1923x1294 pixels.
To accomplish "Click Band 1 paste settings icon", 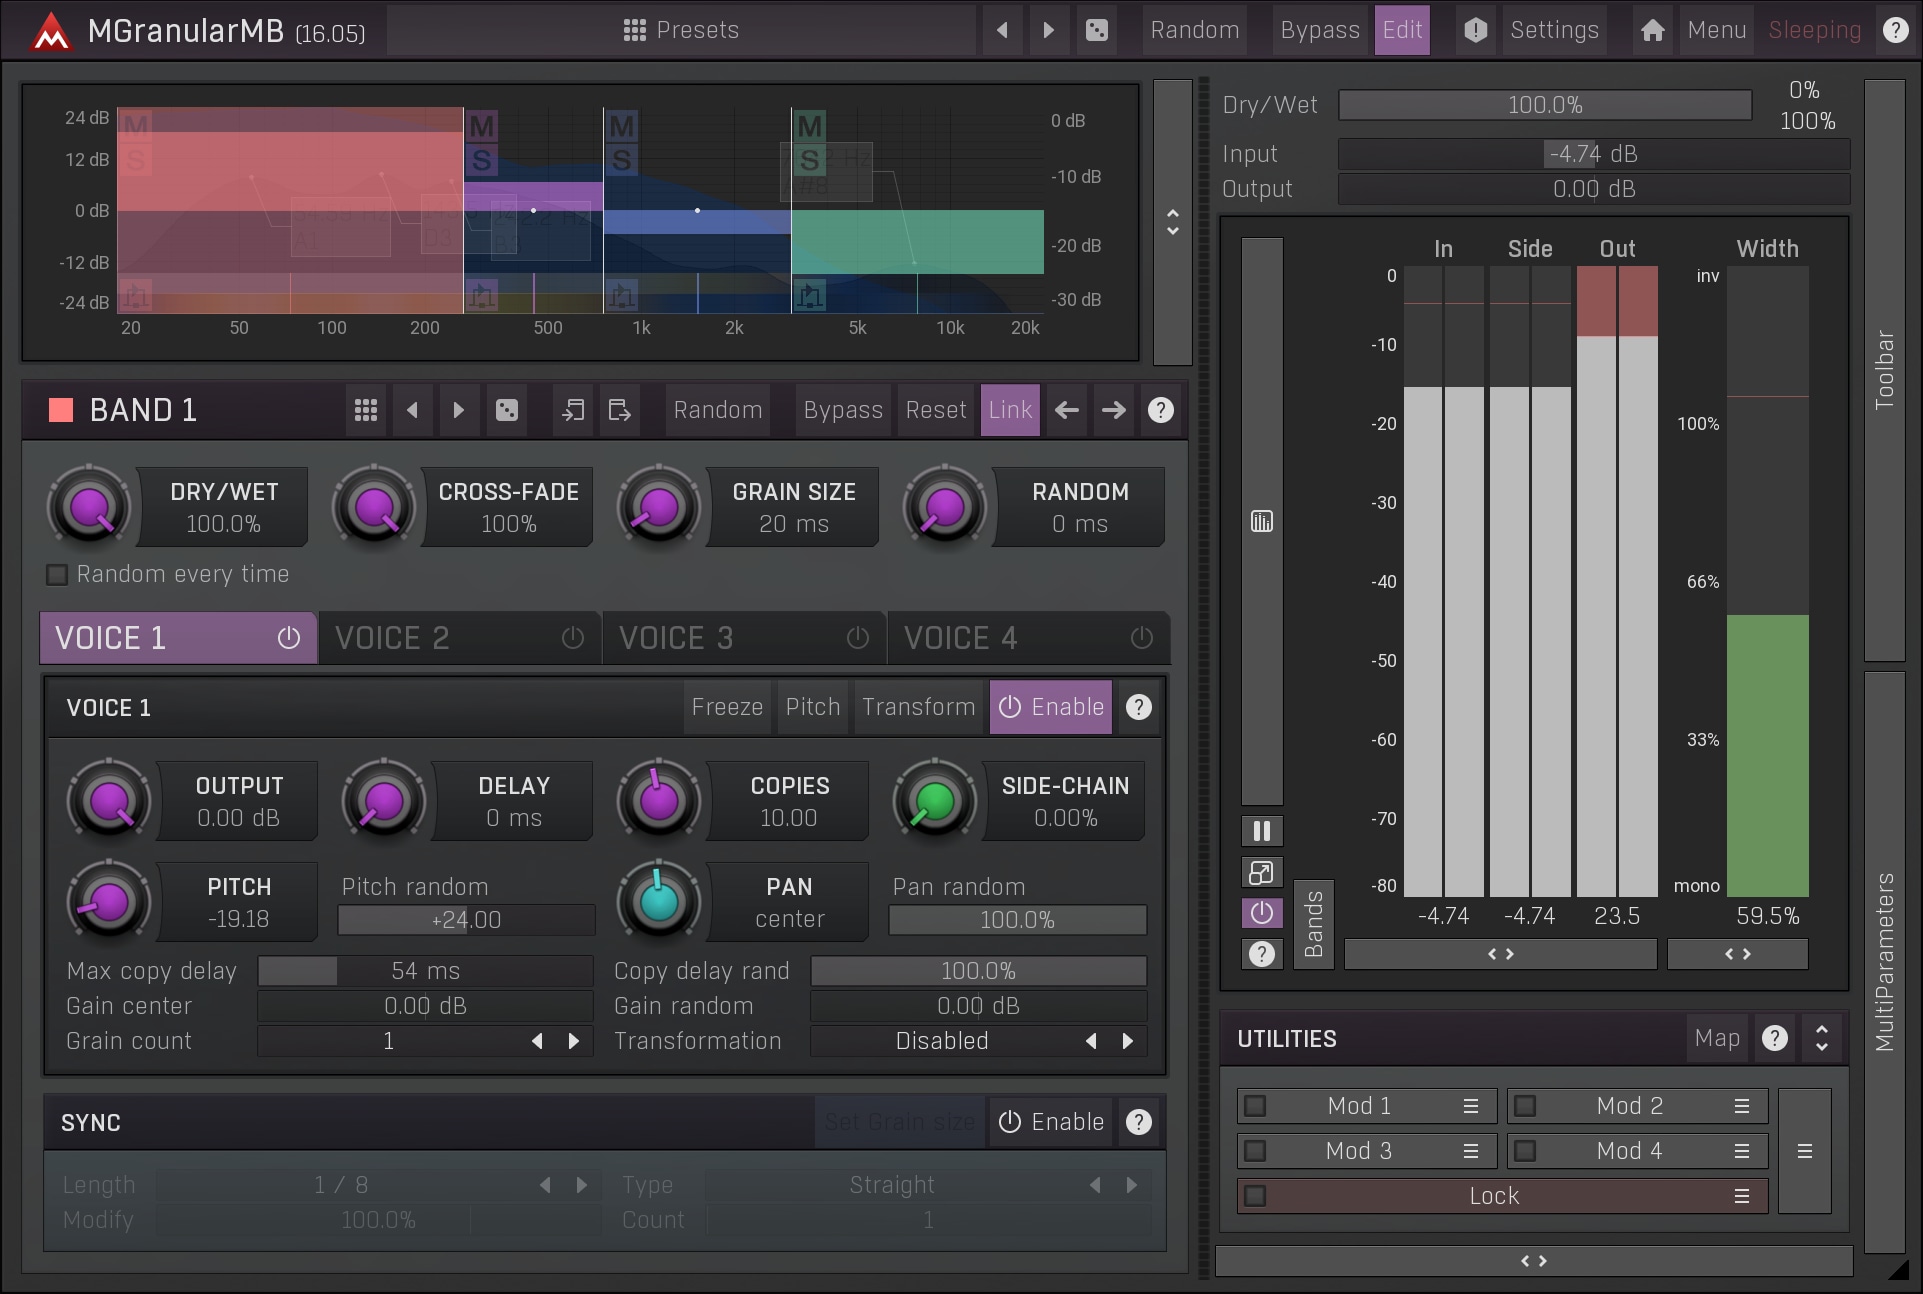I will 619,410.
